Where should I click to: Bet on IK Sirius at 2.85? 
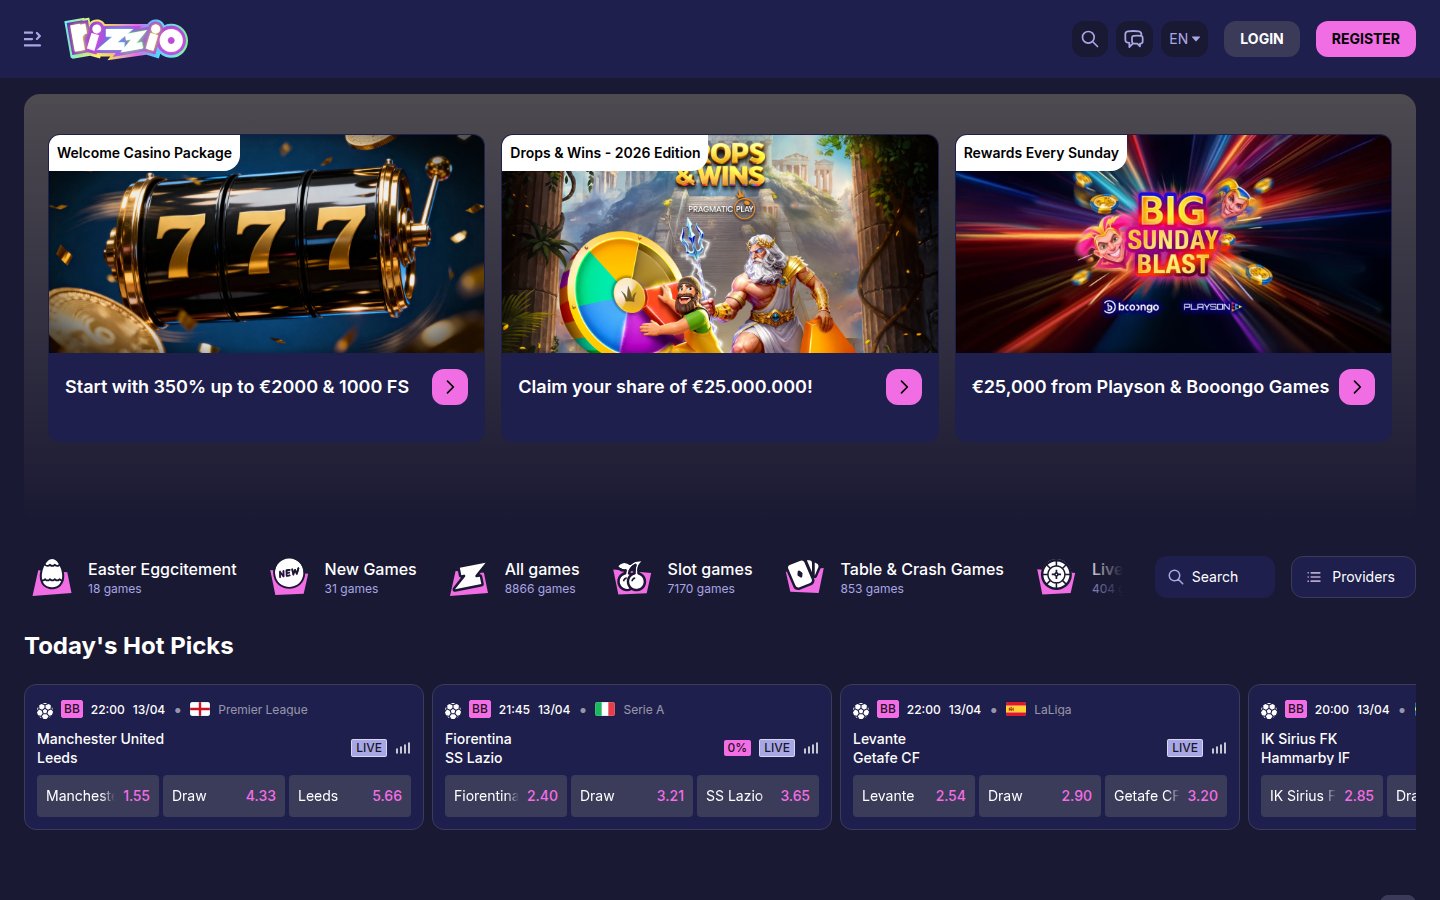point(1322,796)
